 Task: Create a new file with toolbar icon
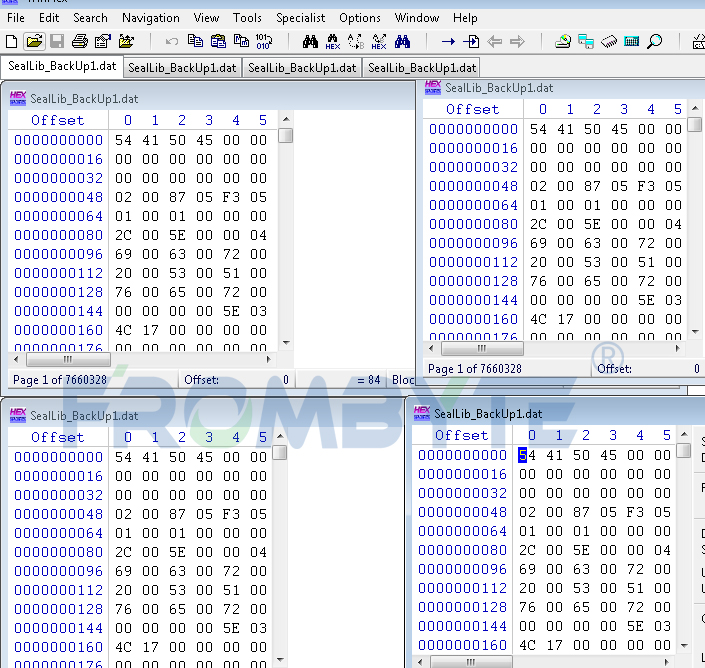point(11,42)
